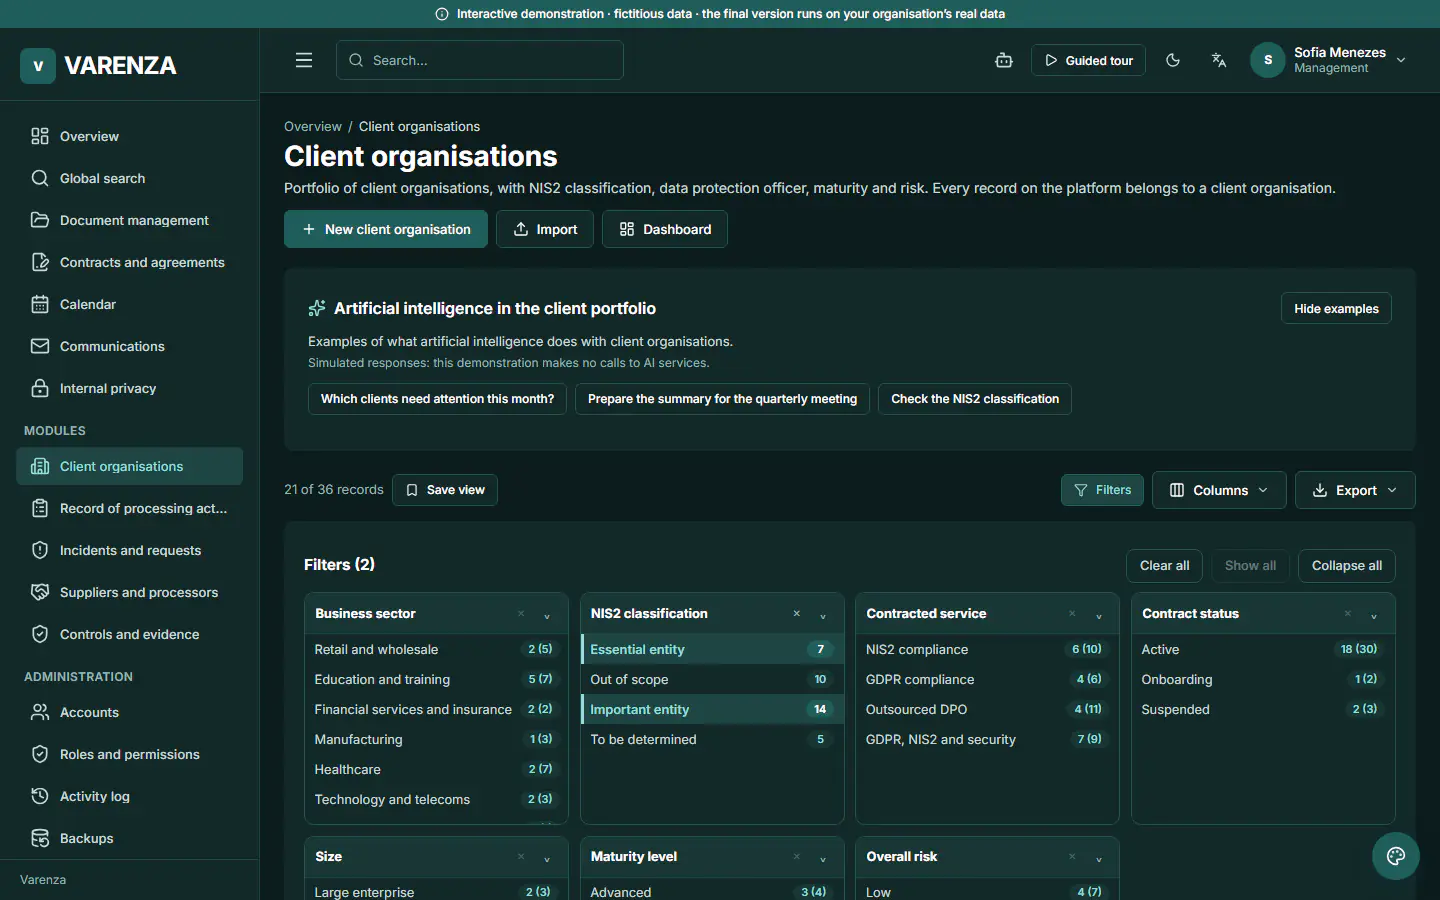
Task: Click the Overview breadcrumb link
Action: point(313,126)
